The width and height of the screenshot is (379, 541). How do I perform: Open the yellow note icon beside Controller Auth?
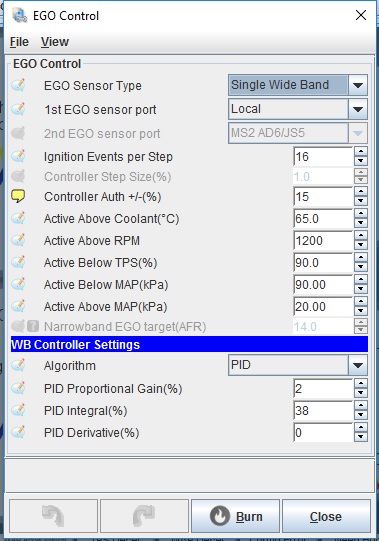tap(18, 196)
